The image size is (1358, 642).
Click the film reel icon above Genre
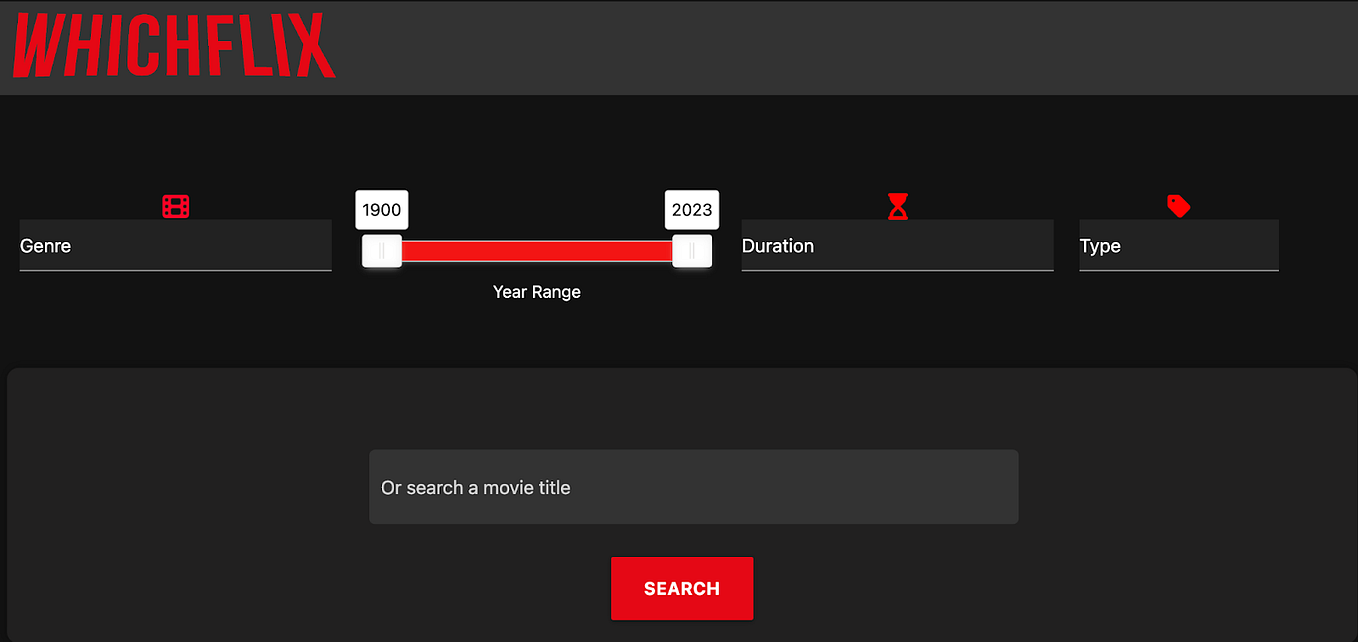[x=175, y=206]
